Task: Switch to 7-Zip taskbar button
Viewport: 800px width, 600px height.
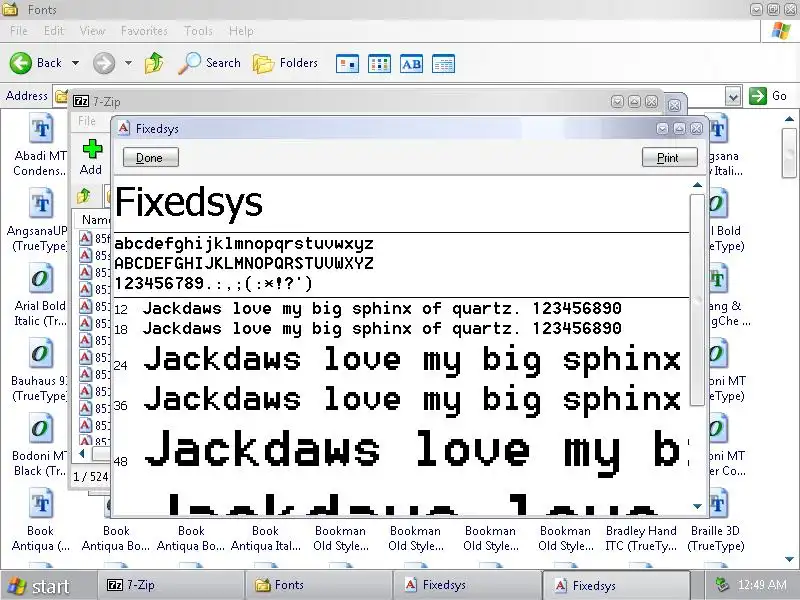Action: pos(170,585)
